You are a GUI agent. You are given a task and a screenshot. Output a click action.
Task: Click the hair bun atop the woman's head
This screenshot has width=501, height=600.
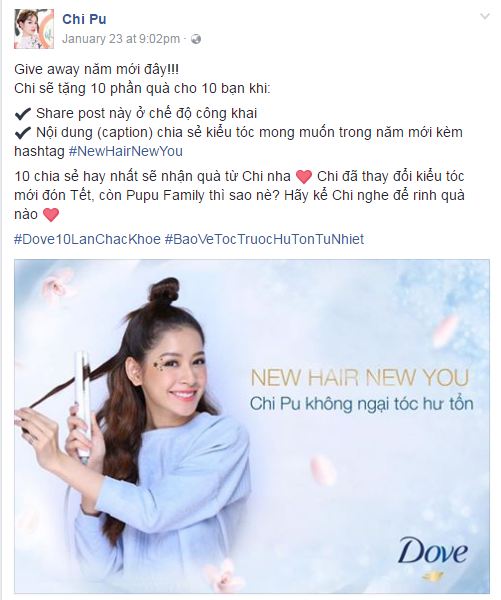[163, 292]
